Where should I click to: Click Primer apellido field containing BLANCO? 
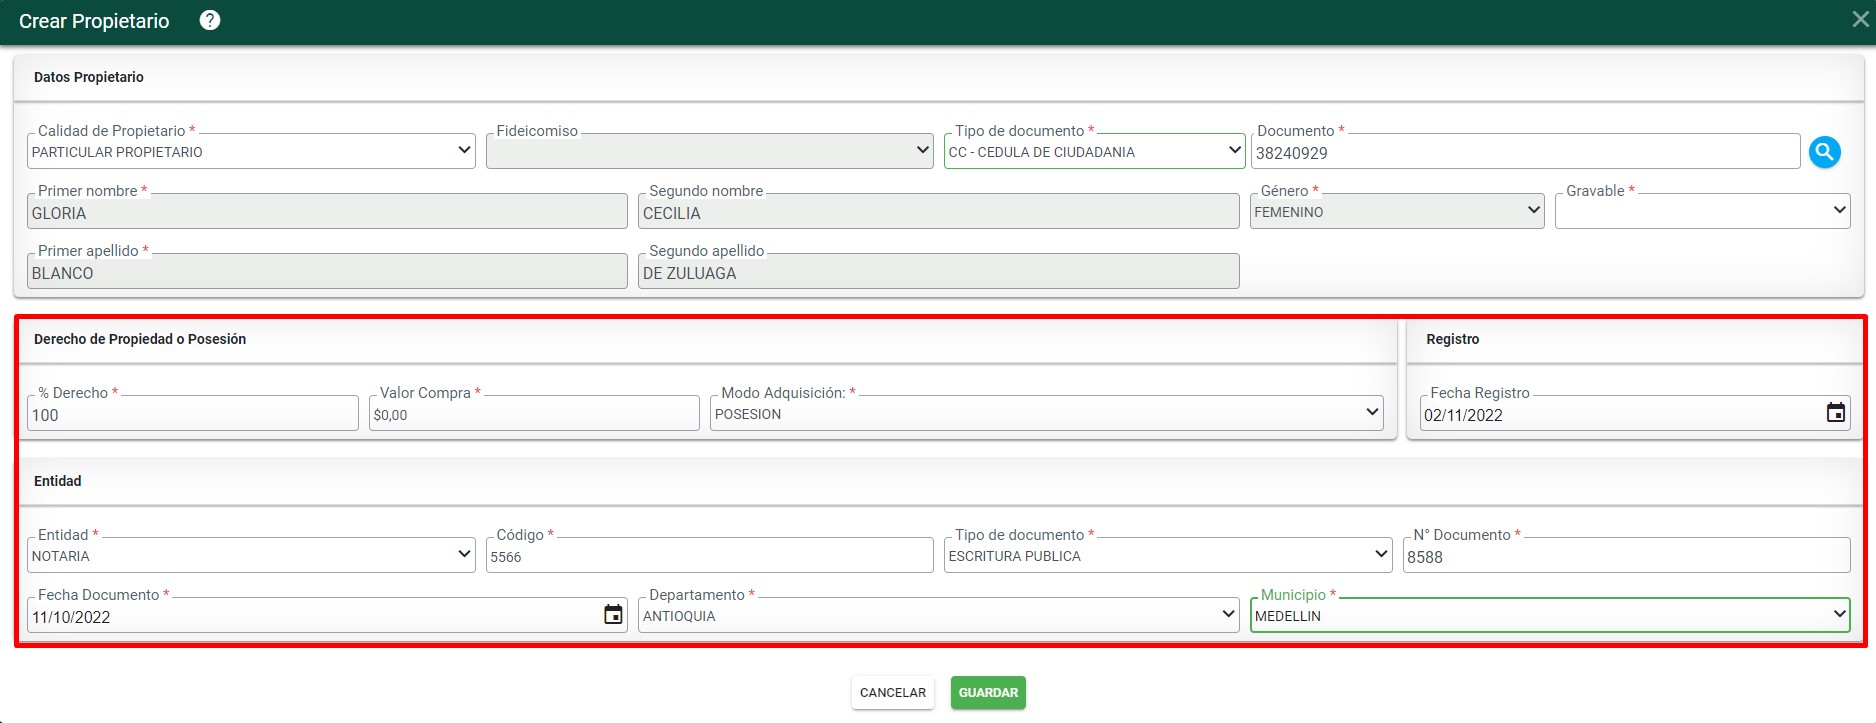click(327, 272)
